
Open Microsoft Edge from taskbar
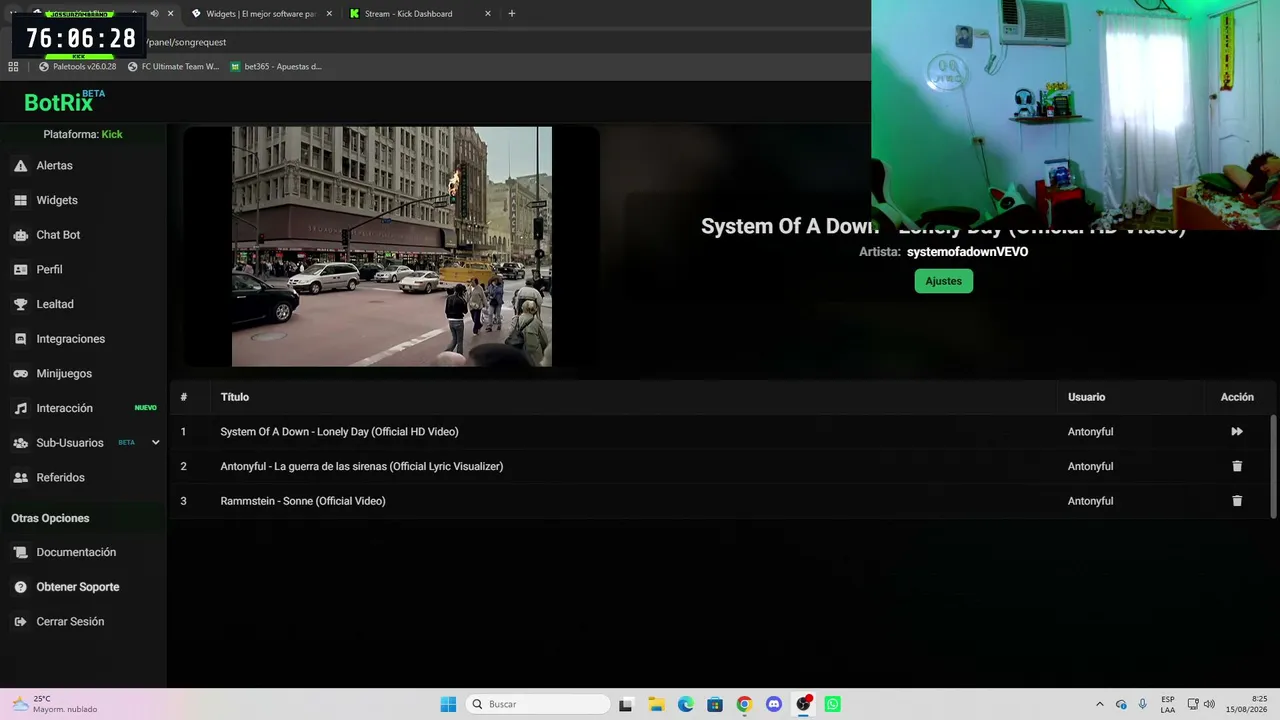point(685,704)
